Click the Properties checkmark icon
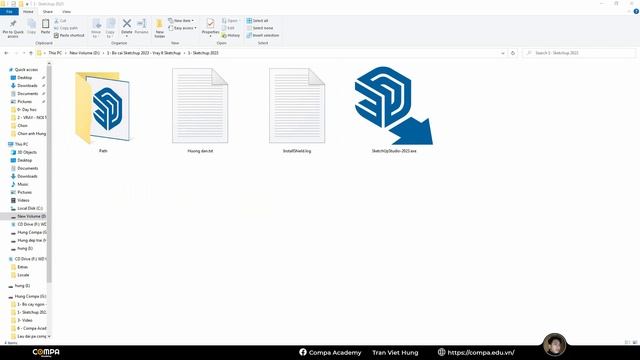 (x=211, y=24)
